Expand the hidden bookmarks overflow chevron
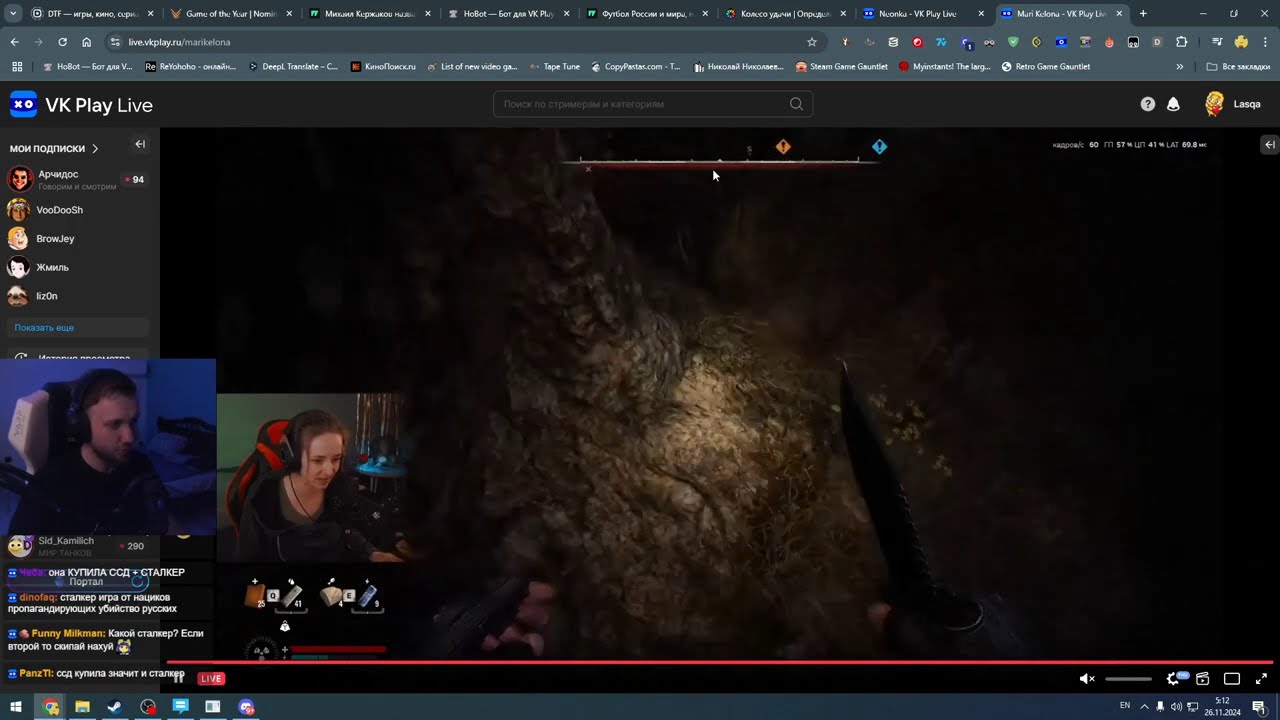The height and width of the screenshot is (720, 1280). [1180, 67]
